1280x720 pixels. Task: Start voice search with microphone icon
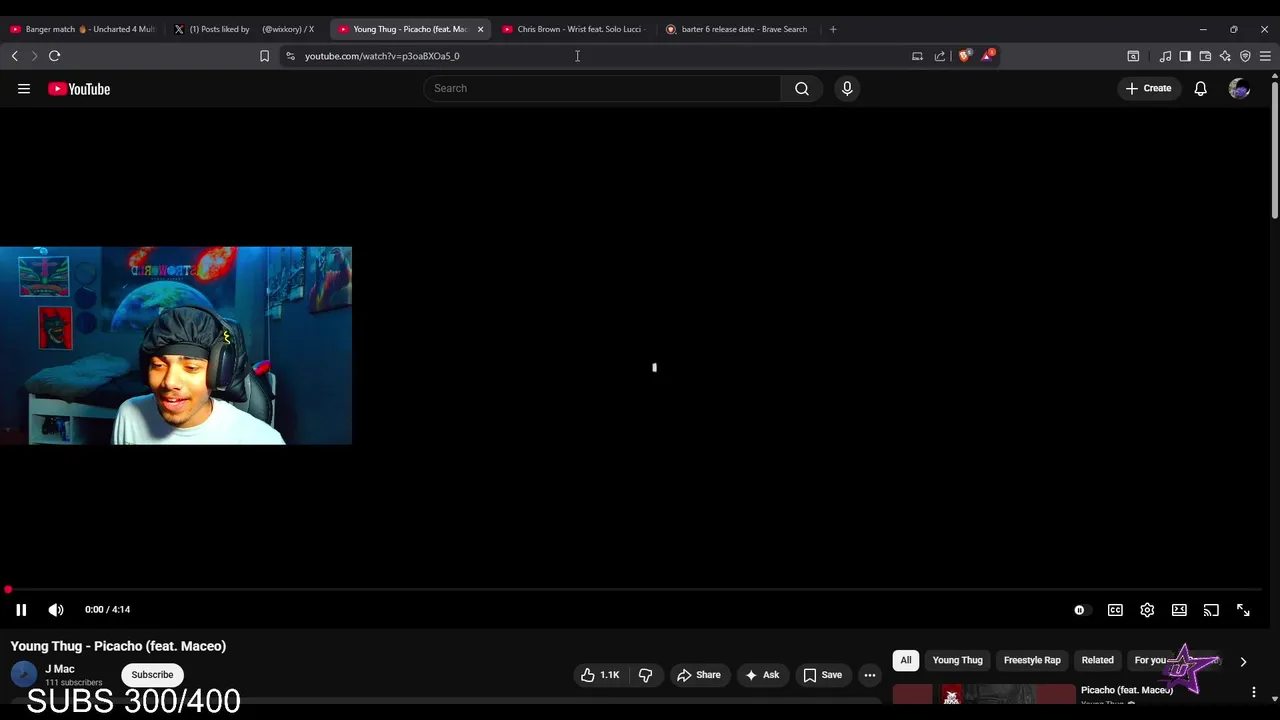click(x=847, y=89)
